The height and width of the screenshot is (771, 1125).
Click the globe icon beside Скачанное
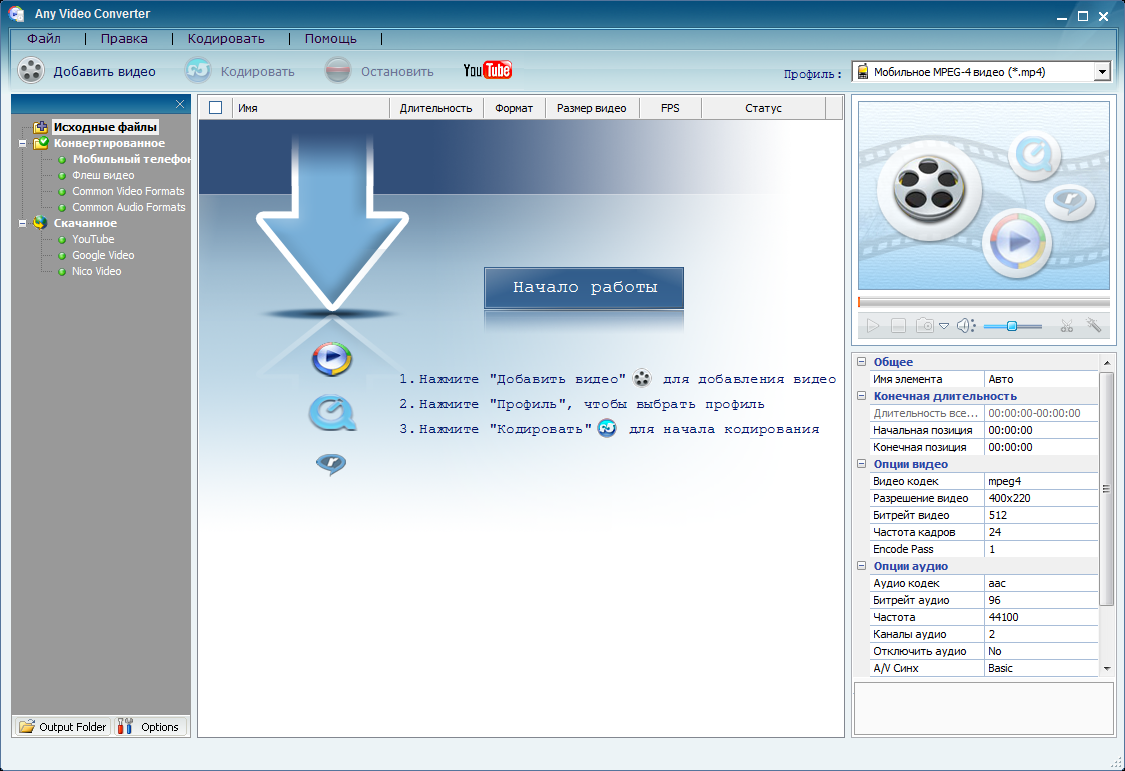point(40,223)
